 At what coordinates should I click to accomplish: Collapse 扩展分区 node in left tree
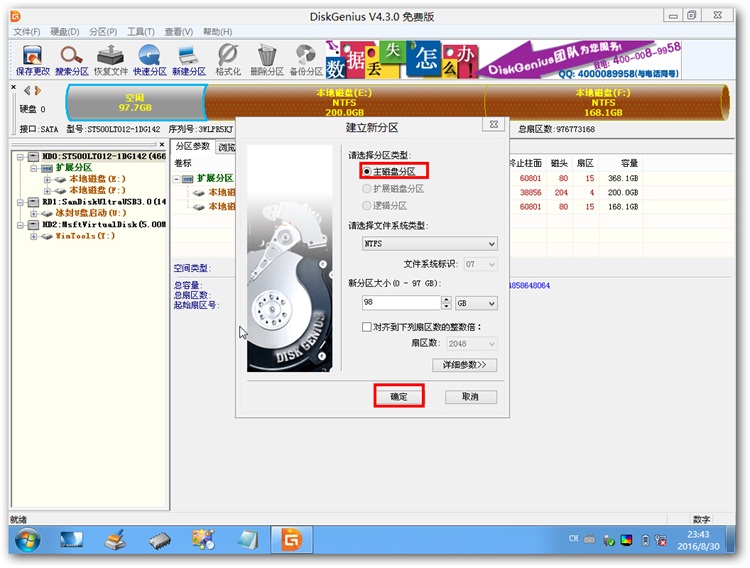click(x=33, y=168)
